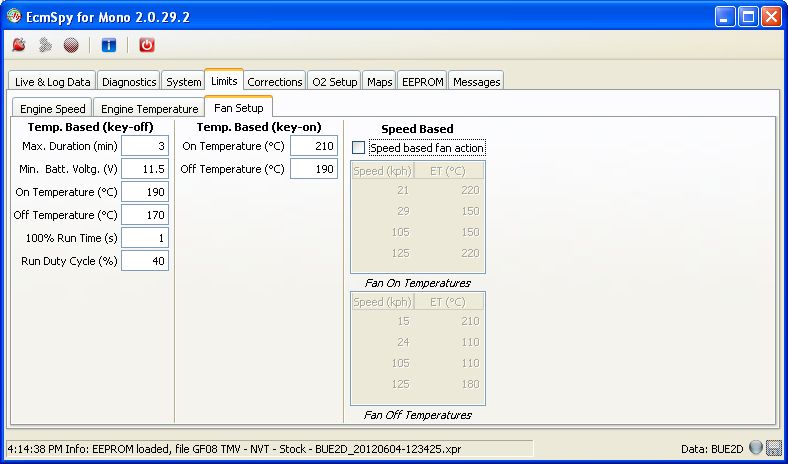Click the red record log button
Viewport: 788px width, 464px height.
coord(70,45)
